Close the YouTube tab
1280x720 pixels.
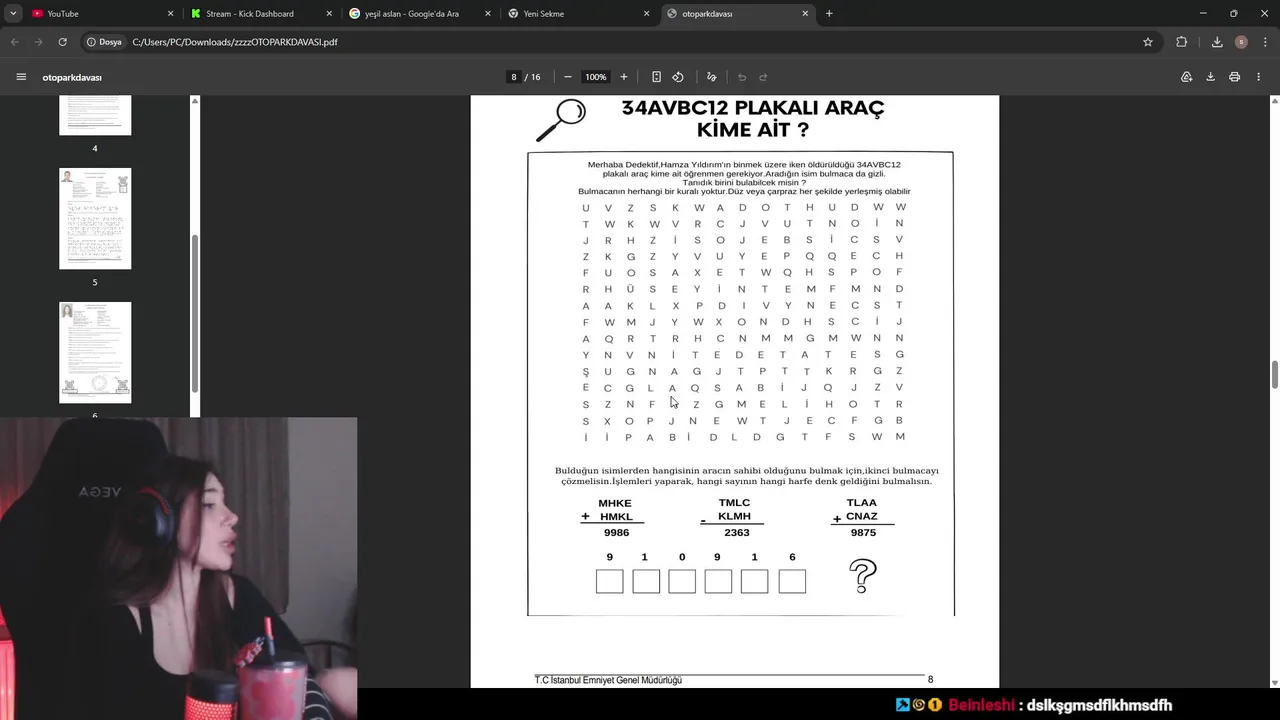pos(170,14)
